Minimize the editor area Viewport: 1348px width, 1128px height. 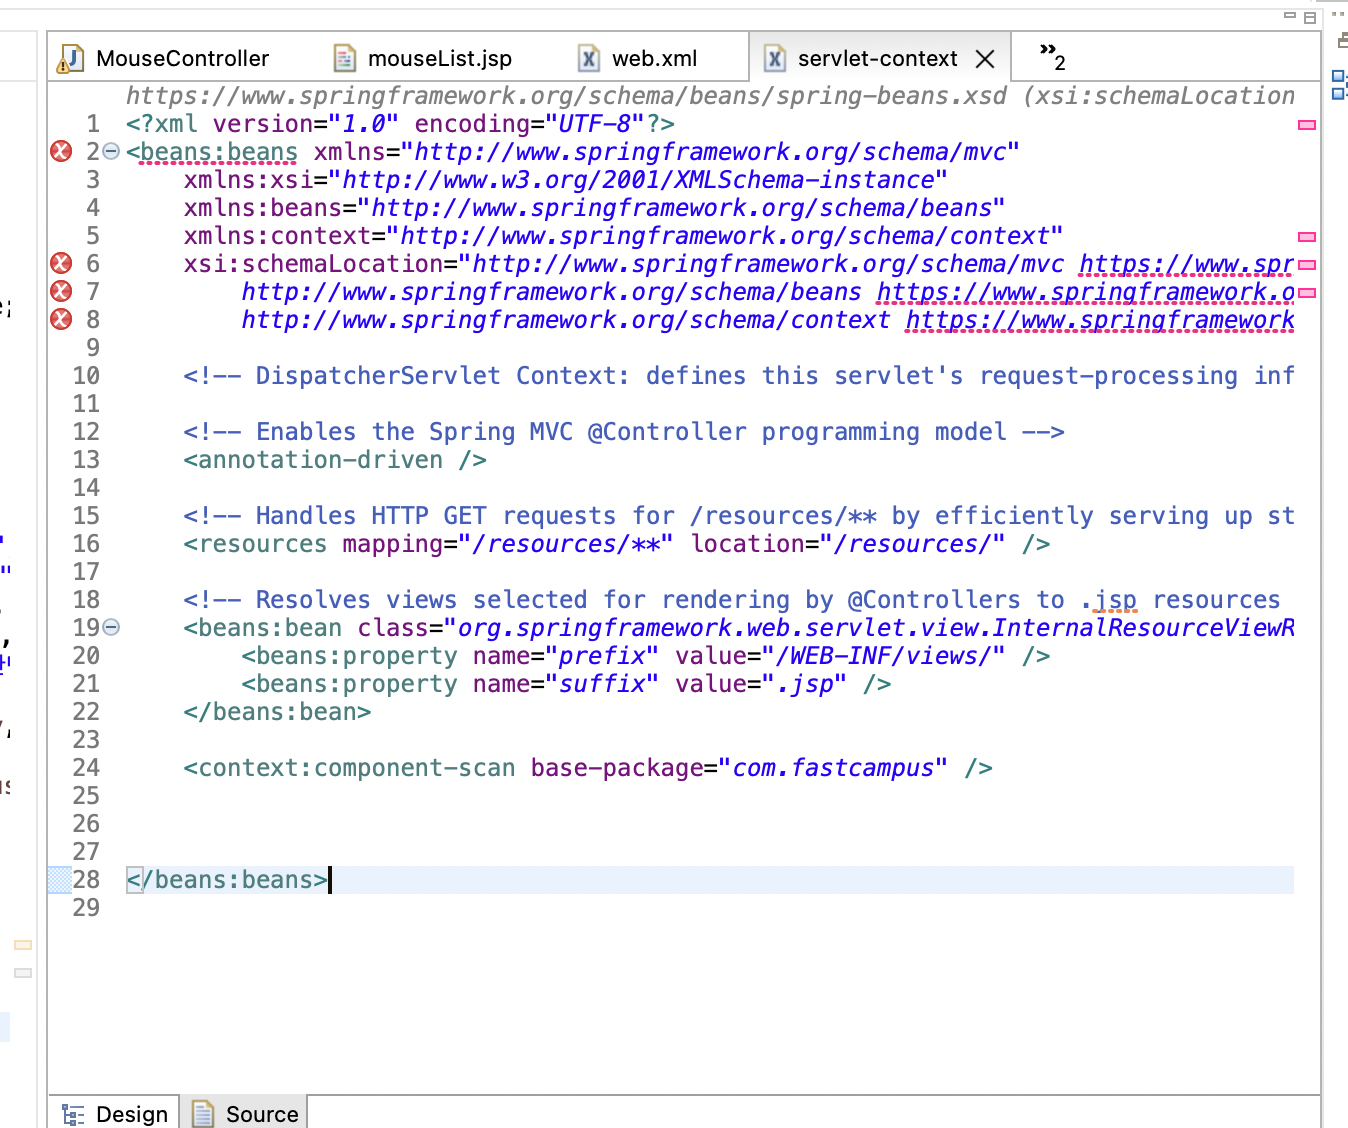(x=1290, y=16)
